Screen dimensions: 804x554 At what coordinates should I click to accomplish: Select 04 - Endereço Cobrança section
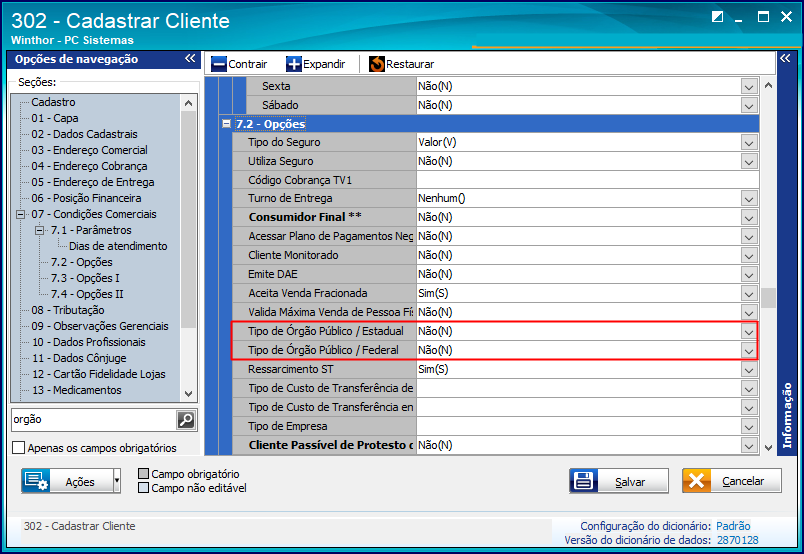[89, 166]
